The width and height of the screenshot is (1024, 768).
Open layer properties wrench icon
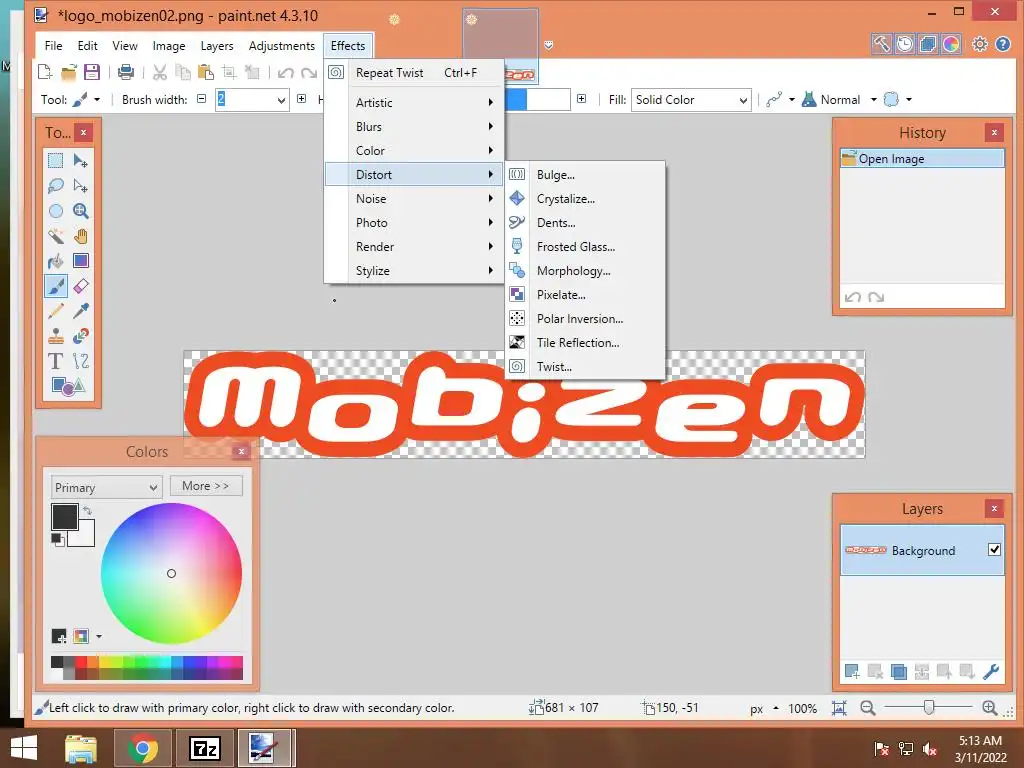tap(991, 671)
